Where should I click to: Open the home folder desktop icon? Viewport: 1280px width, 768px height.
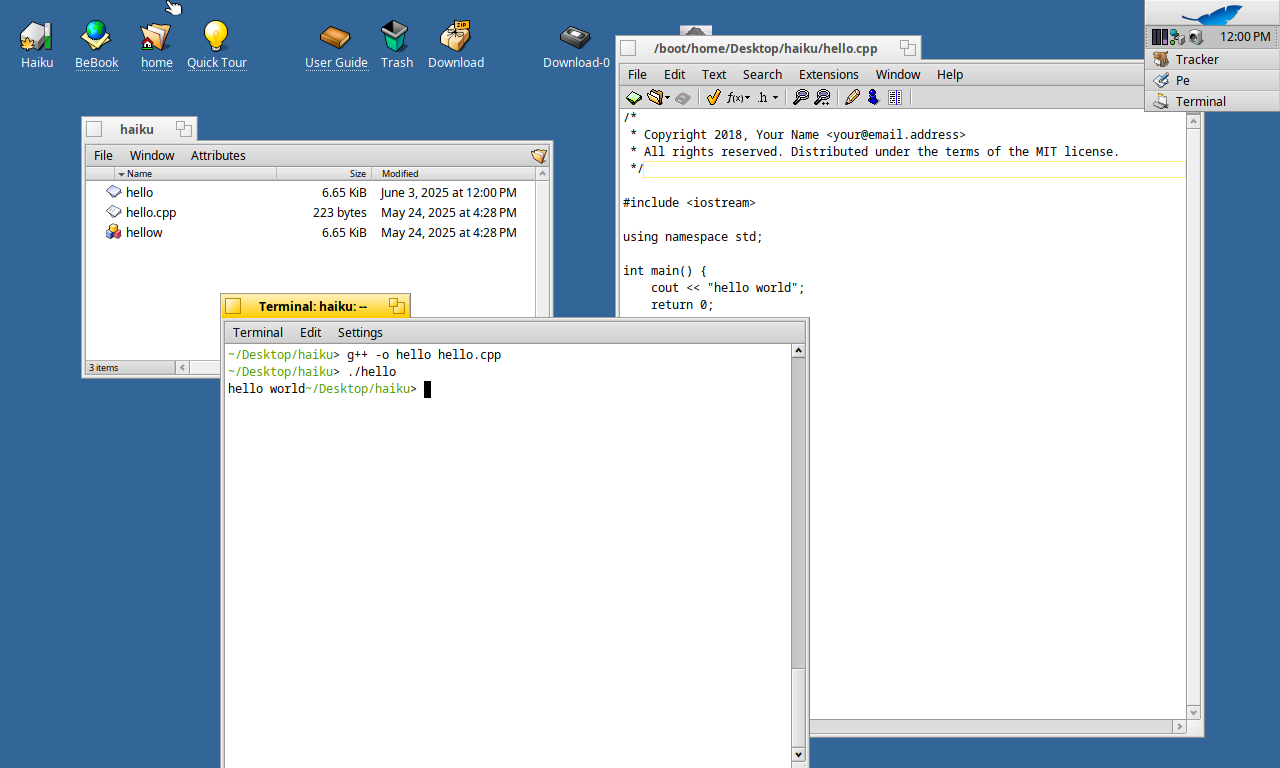(156, 37)
